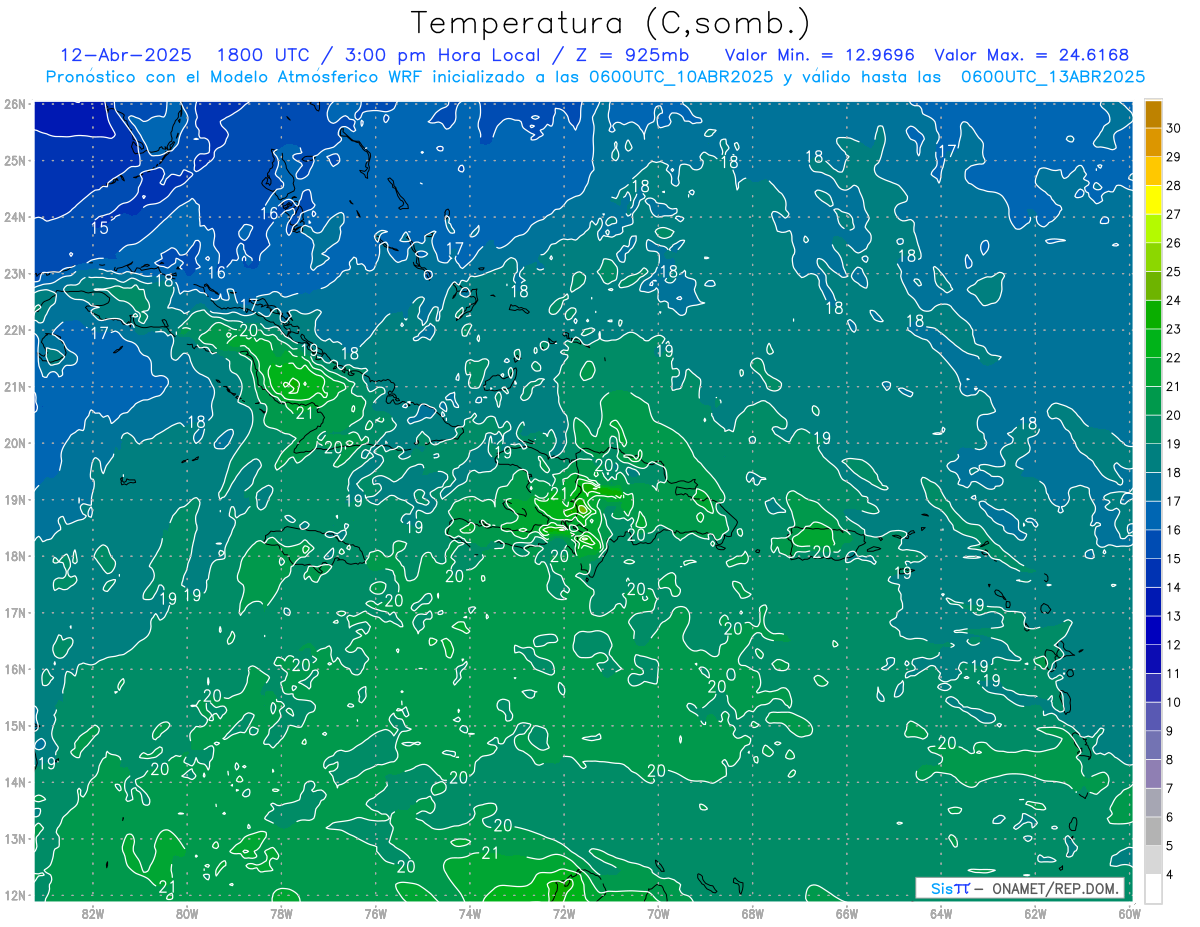Image resolution: width=1200 pixels, height=927 pixels.
Task: Select '0600UTC_13ABR2025' valid-until time text
Action: [1053, 77]
